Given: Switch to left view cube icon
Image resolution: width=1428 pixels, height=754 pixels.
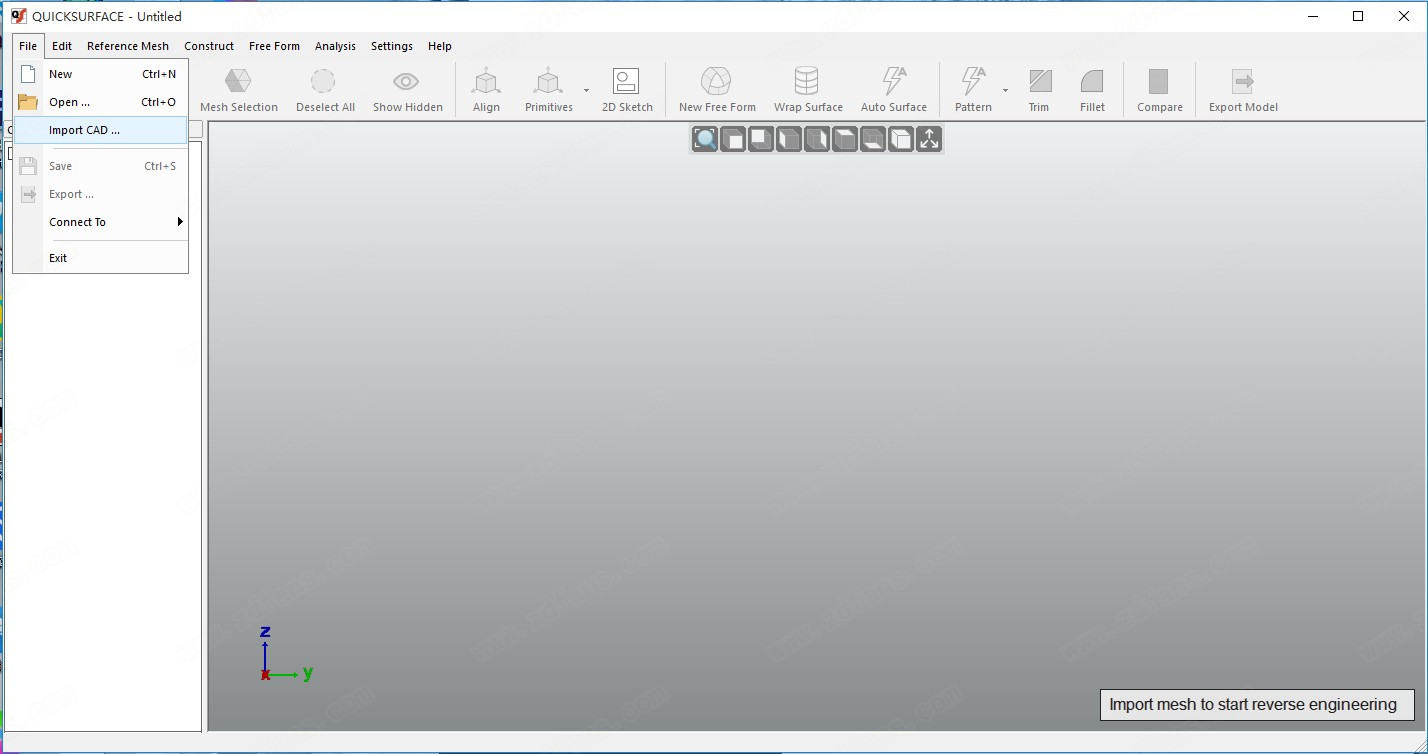Looking at the screenshot, I should pos(789,139).
